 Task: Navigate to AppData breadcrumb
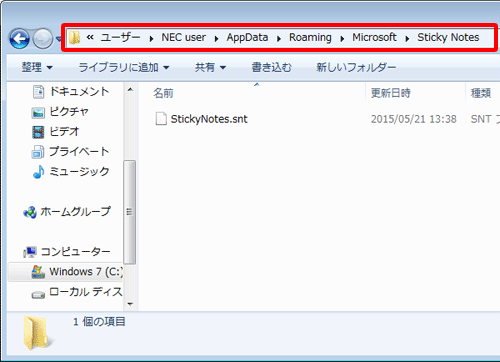[x=247, y=37]
